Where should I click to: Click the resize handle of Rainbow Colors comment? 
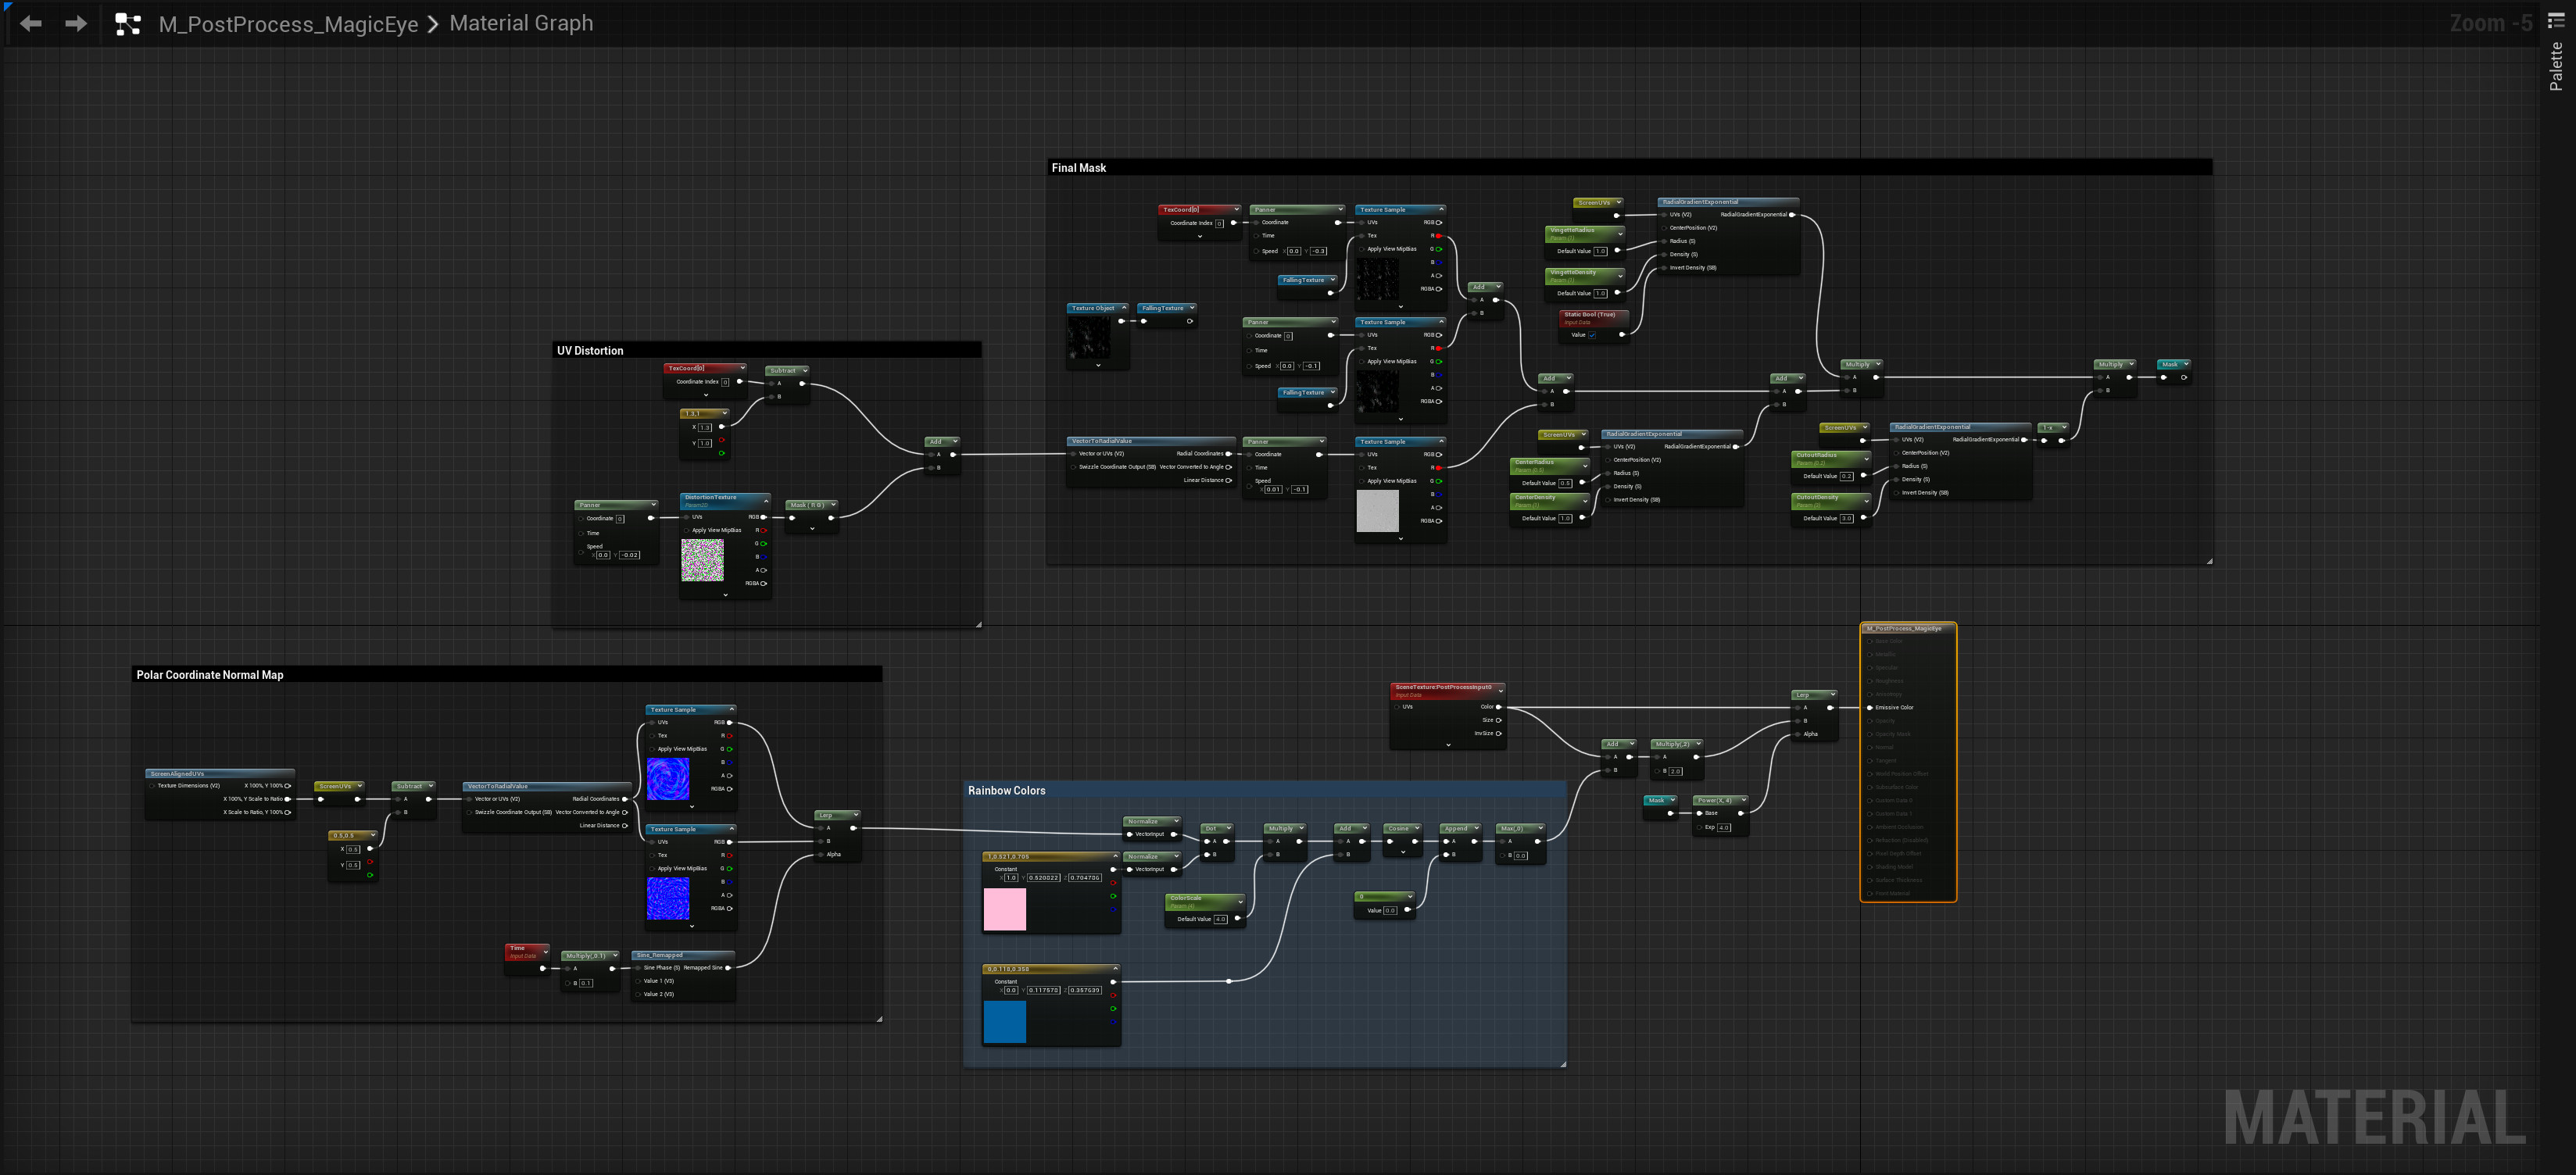point(1563,1064)
